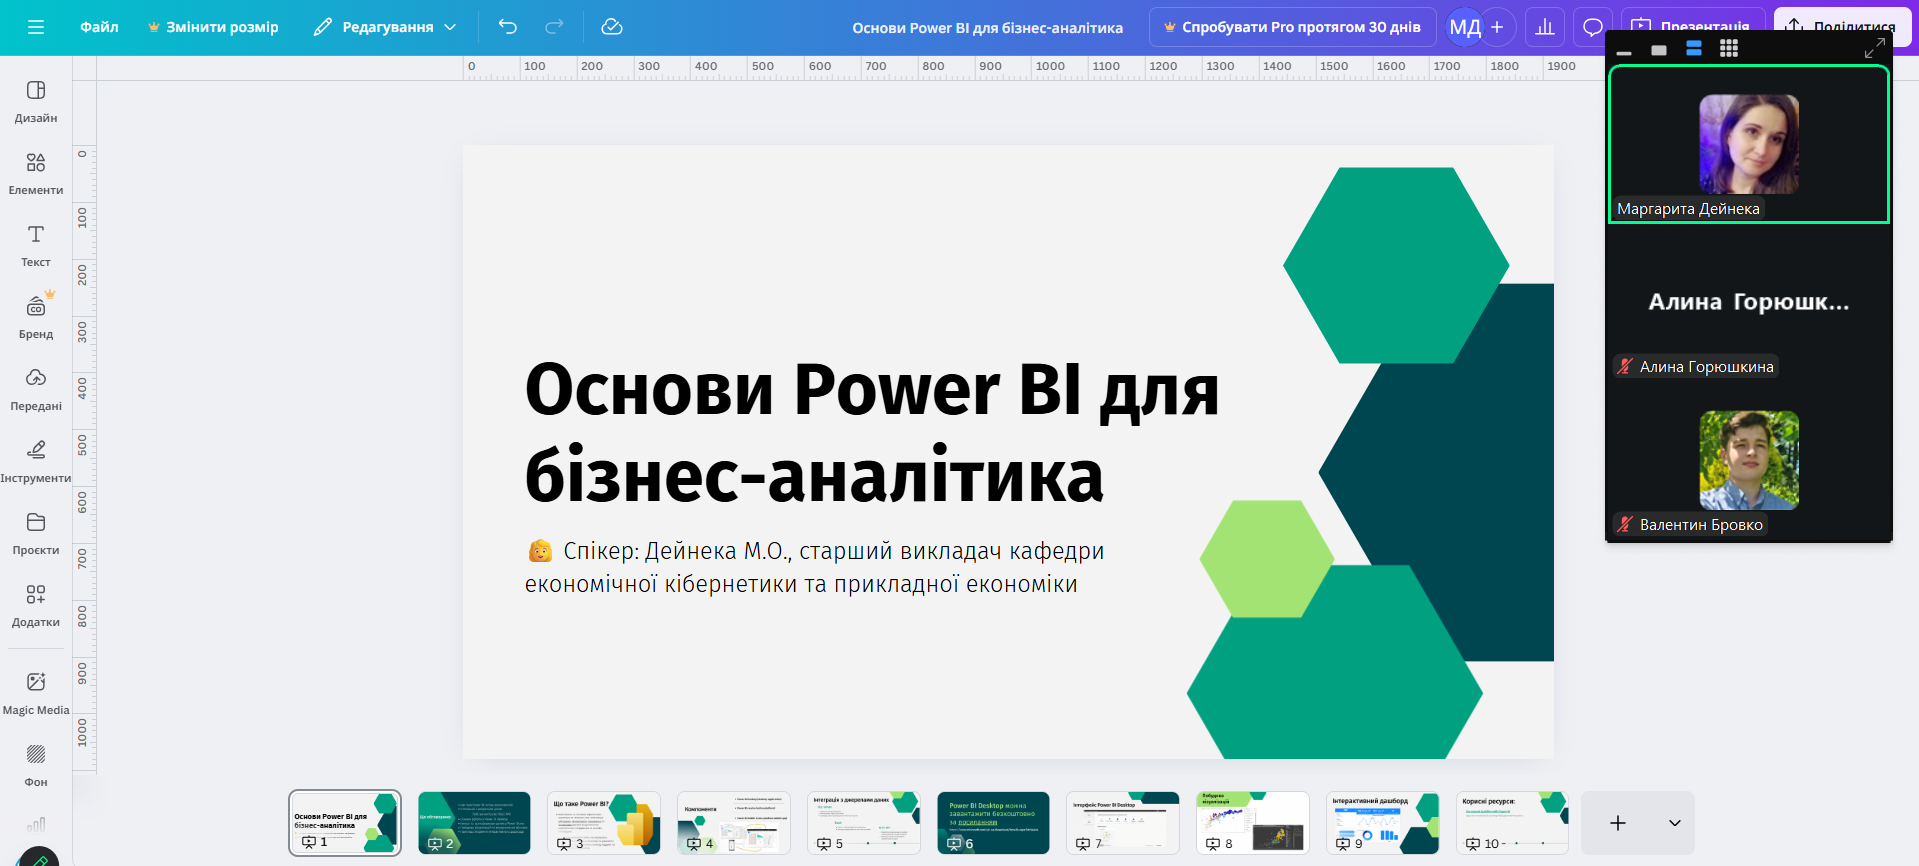Click the cloud save status icon
1919x866 pixels.
[x=612, y=27]
